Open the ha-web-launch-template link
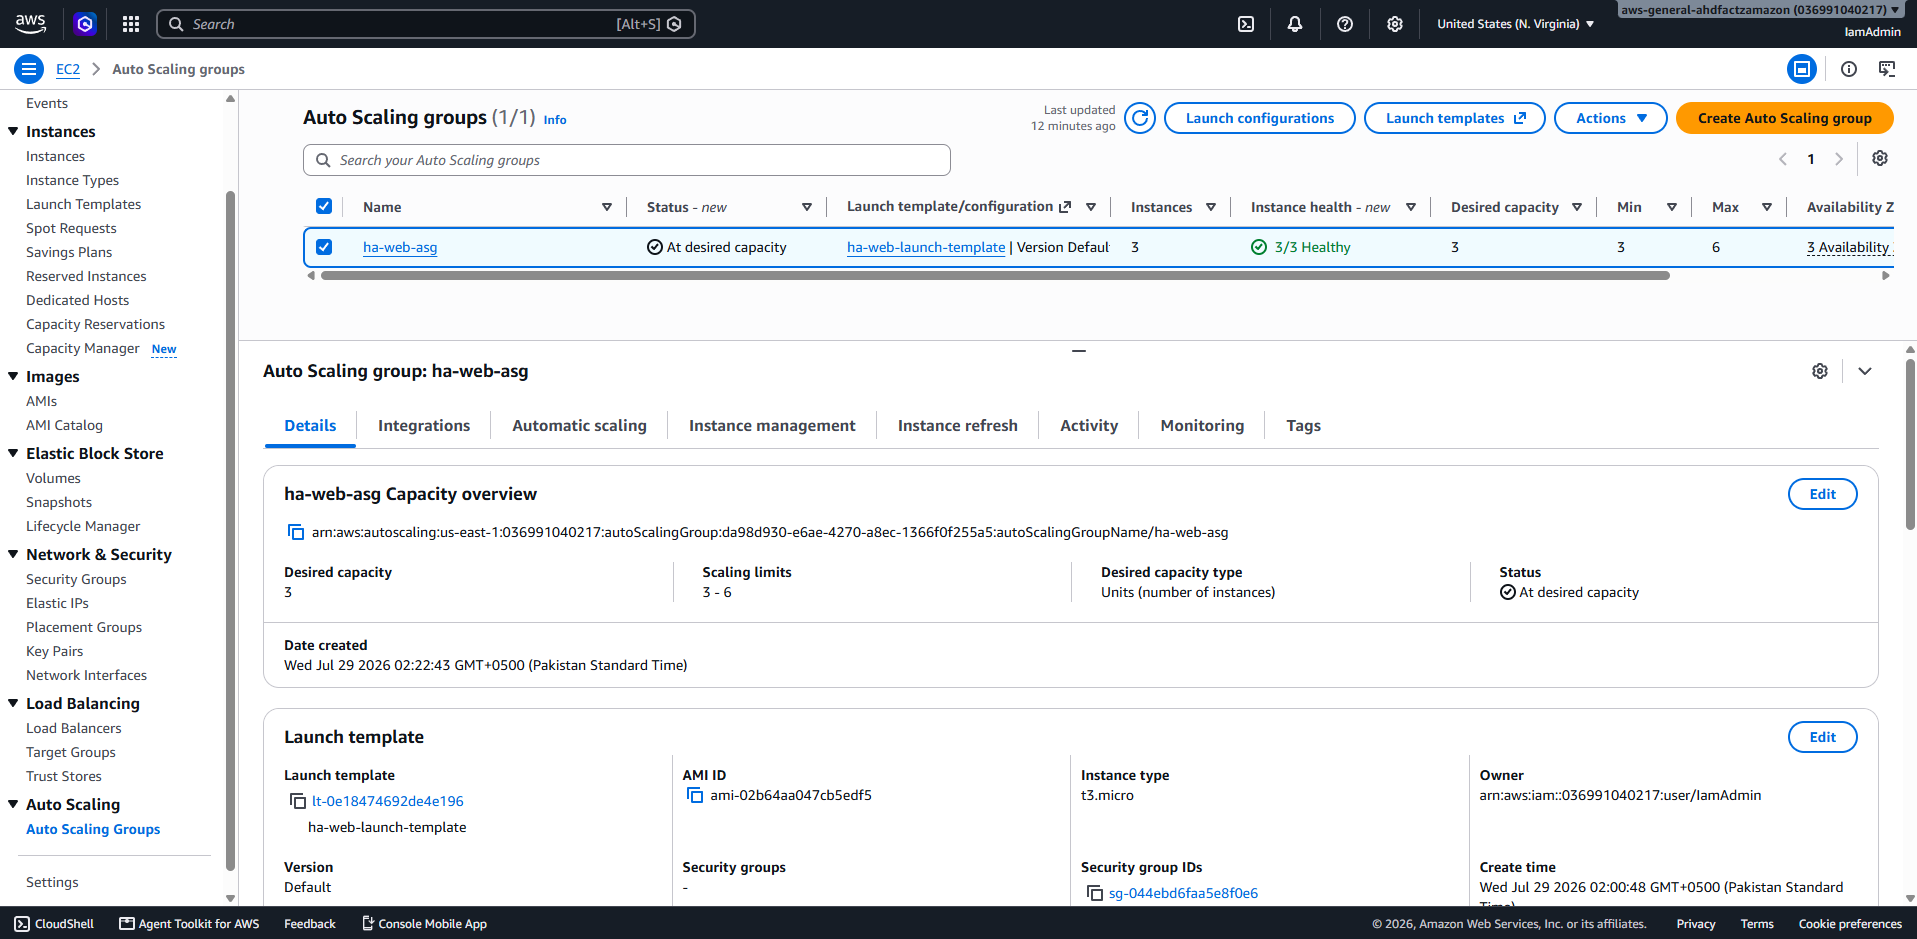Viewport: 1917px width, 939px height. [x=926, y=247]
